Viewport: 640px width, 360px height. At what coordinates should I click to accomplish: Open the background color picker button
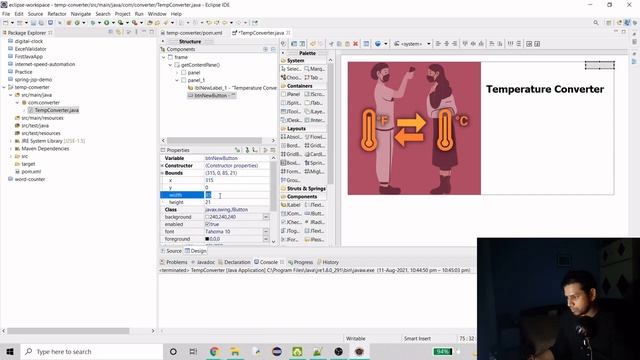click(x=266, y=217)
